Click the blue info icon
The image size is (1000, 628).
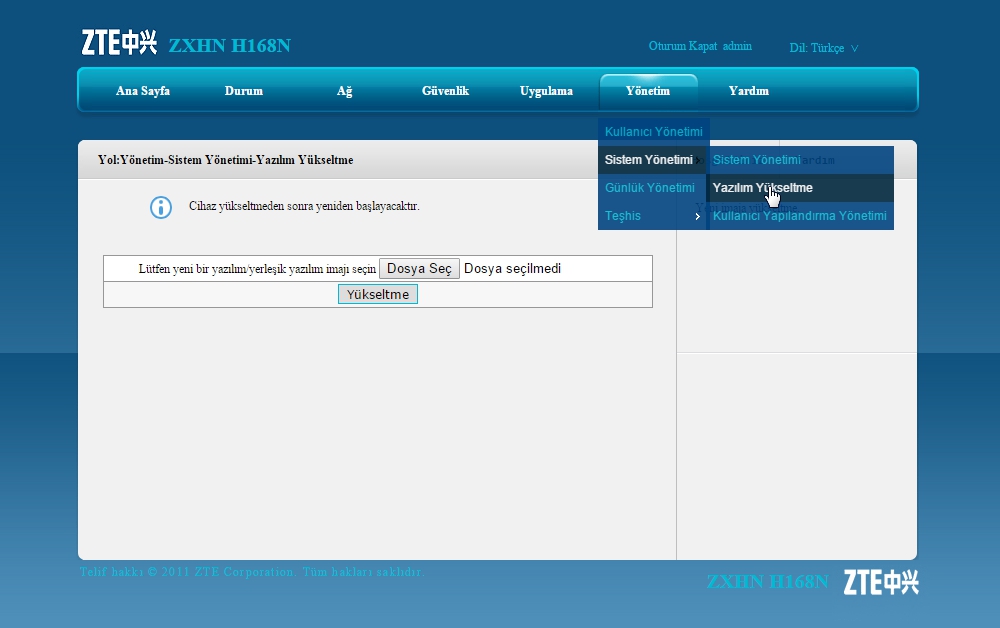point(161,207)
